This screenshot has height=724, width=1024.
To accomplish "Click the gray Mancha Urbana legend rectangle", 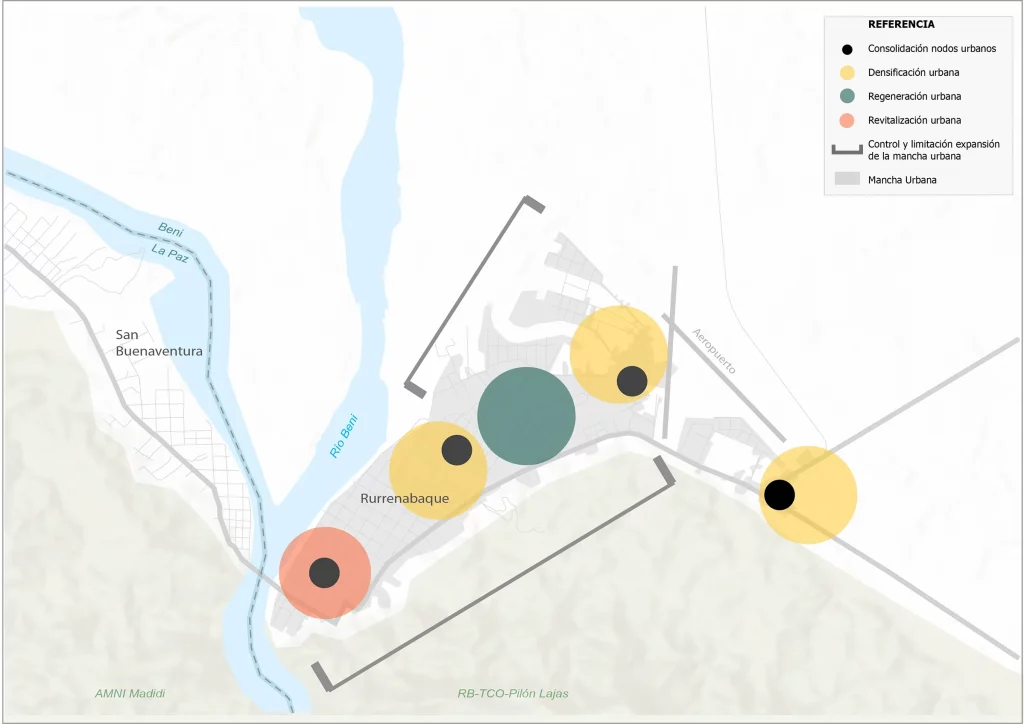I will pyautogui.click(x=847, y=179).
